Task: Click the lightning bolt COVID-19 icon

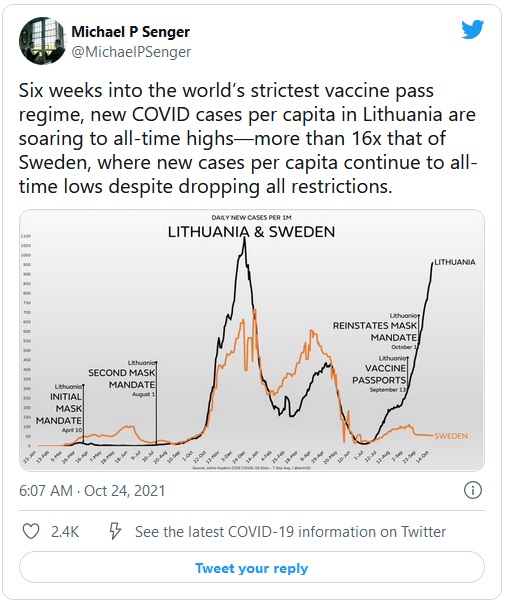Action: pyautogui.click(x=115, y=531)
